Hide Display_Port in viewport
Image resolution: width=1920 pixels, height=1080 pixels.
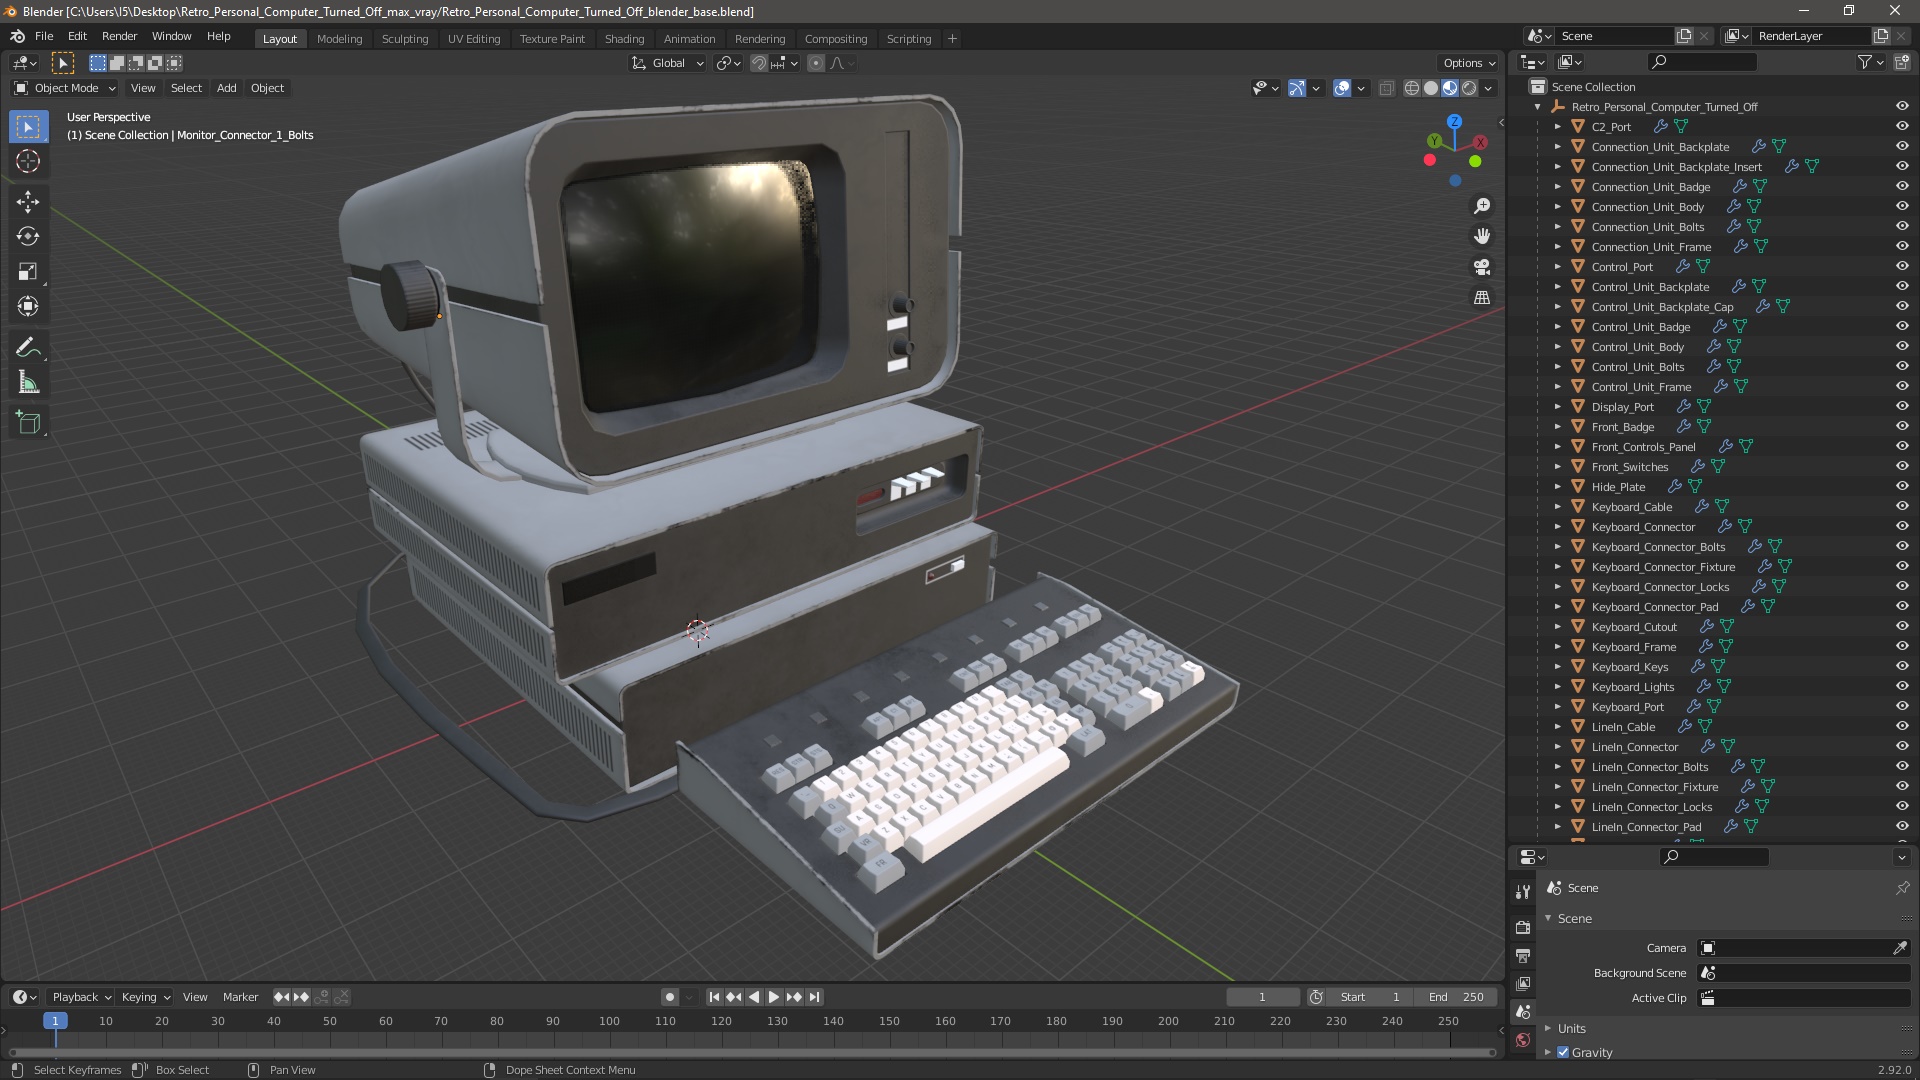pyautogui.click(x=1902, y=407)
